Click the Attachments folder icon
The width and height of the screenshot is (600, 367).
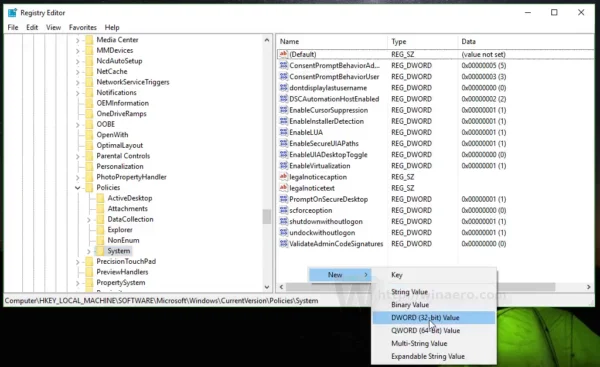tap(100, 209)
